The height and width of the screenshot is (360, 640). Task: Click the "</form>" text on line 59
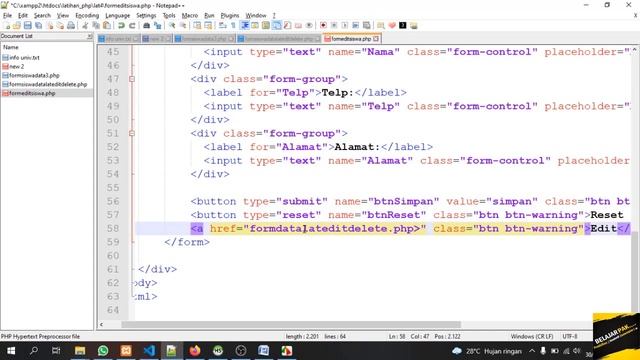pyautogui.click(x=187, y=242)
